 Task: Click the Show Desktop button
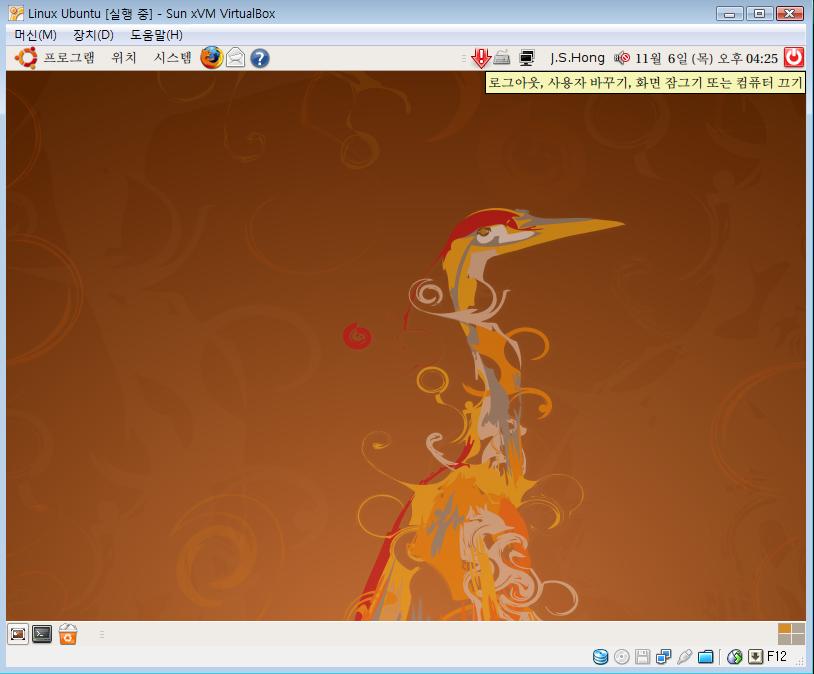point(18,634)
